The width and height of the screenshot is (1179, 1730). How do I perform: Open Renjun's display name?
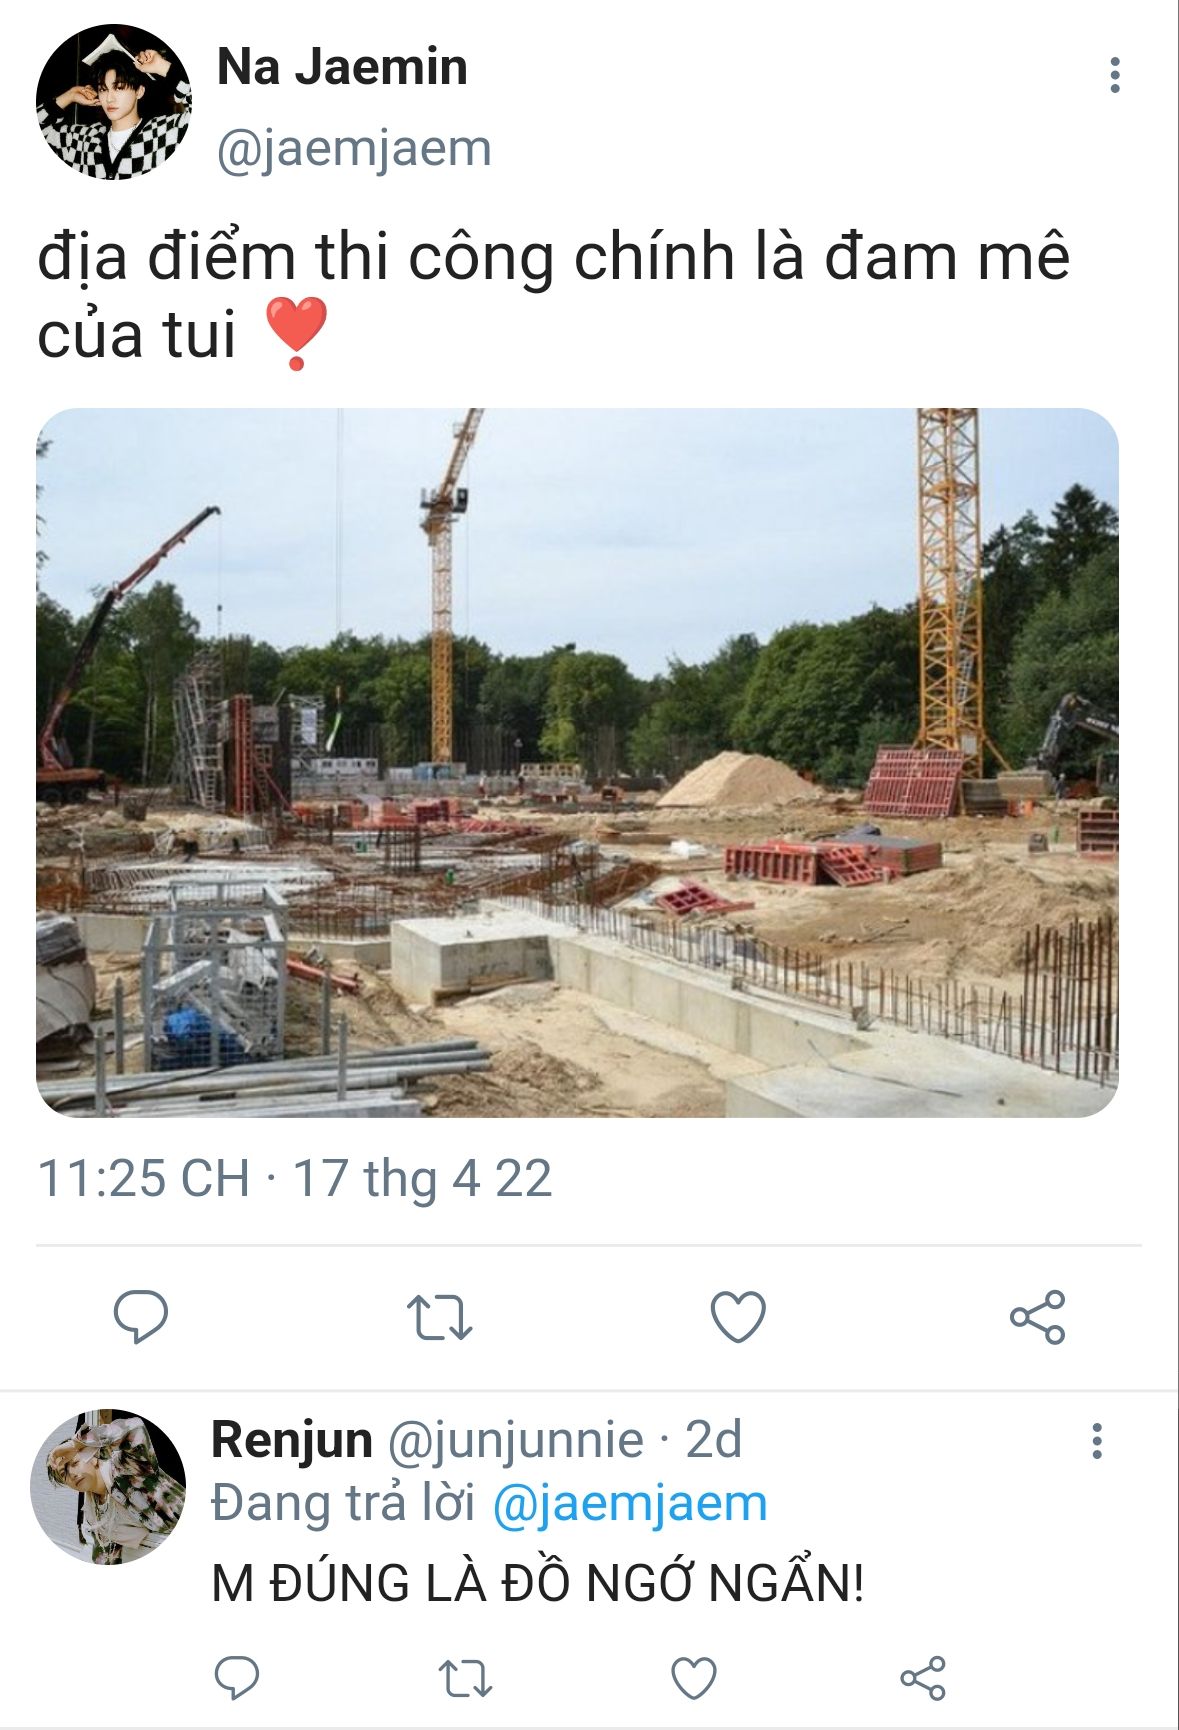292,1440
